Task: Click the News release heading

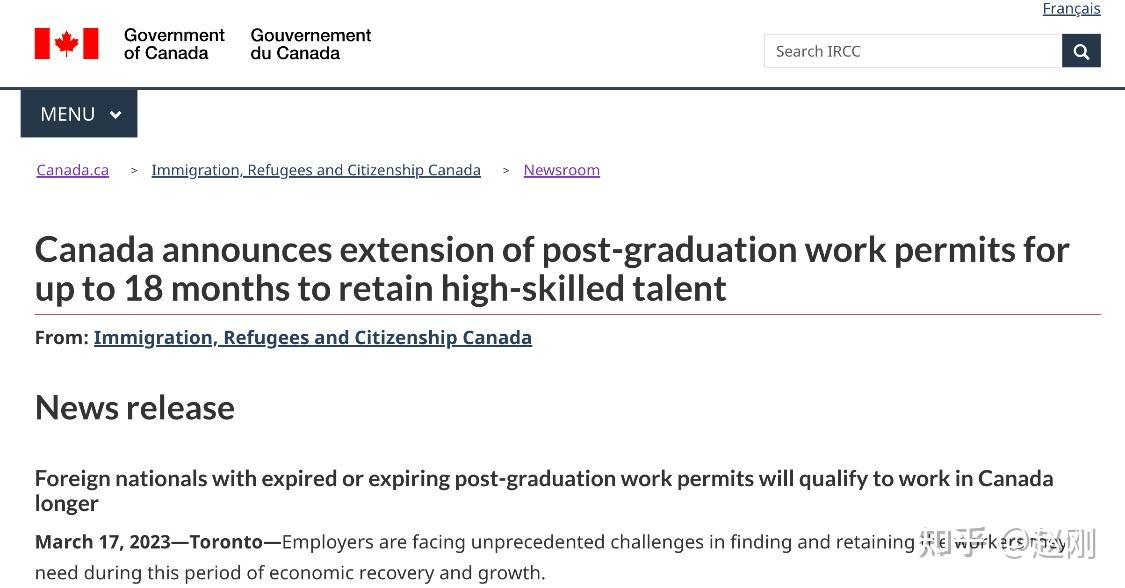Action: pos(135,408)
